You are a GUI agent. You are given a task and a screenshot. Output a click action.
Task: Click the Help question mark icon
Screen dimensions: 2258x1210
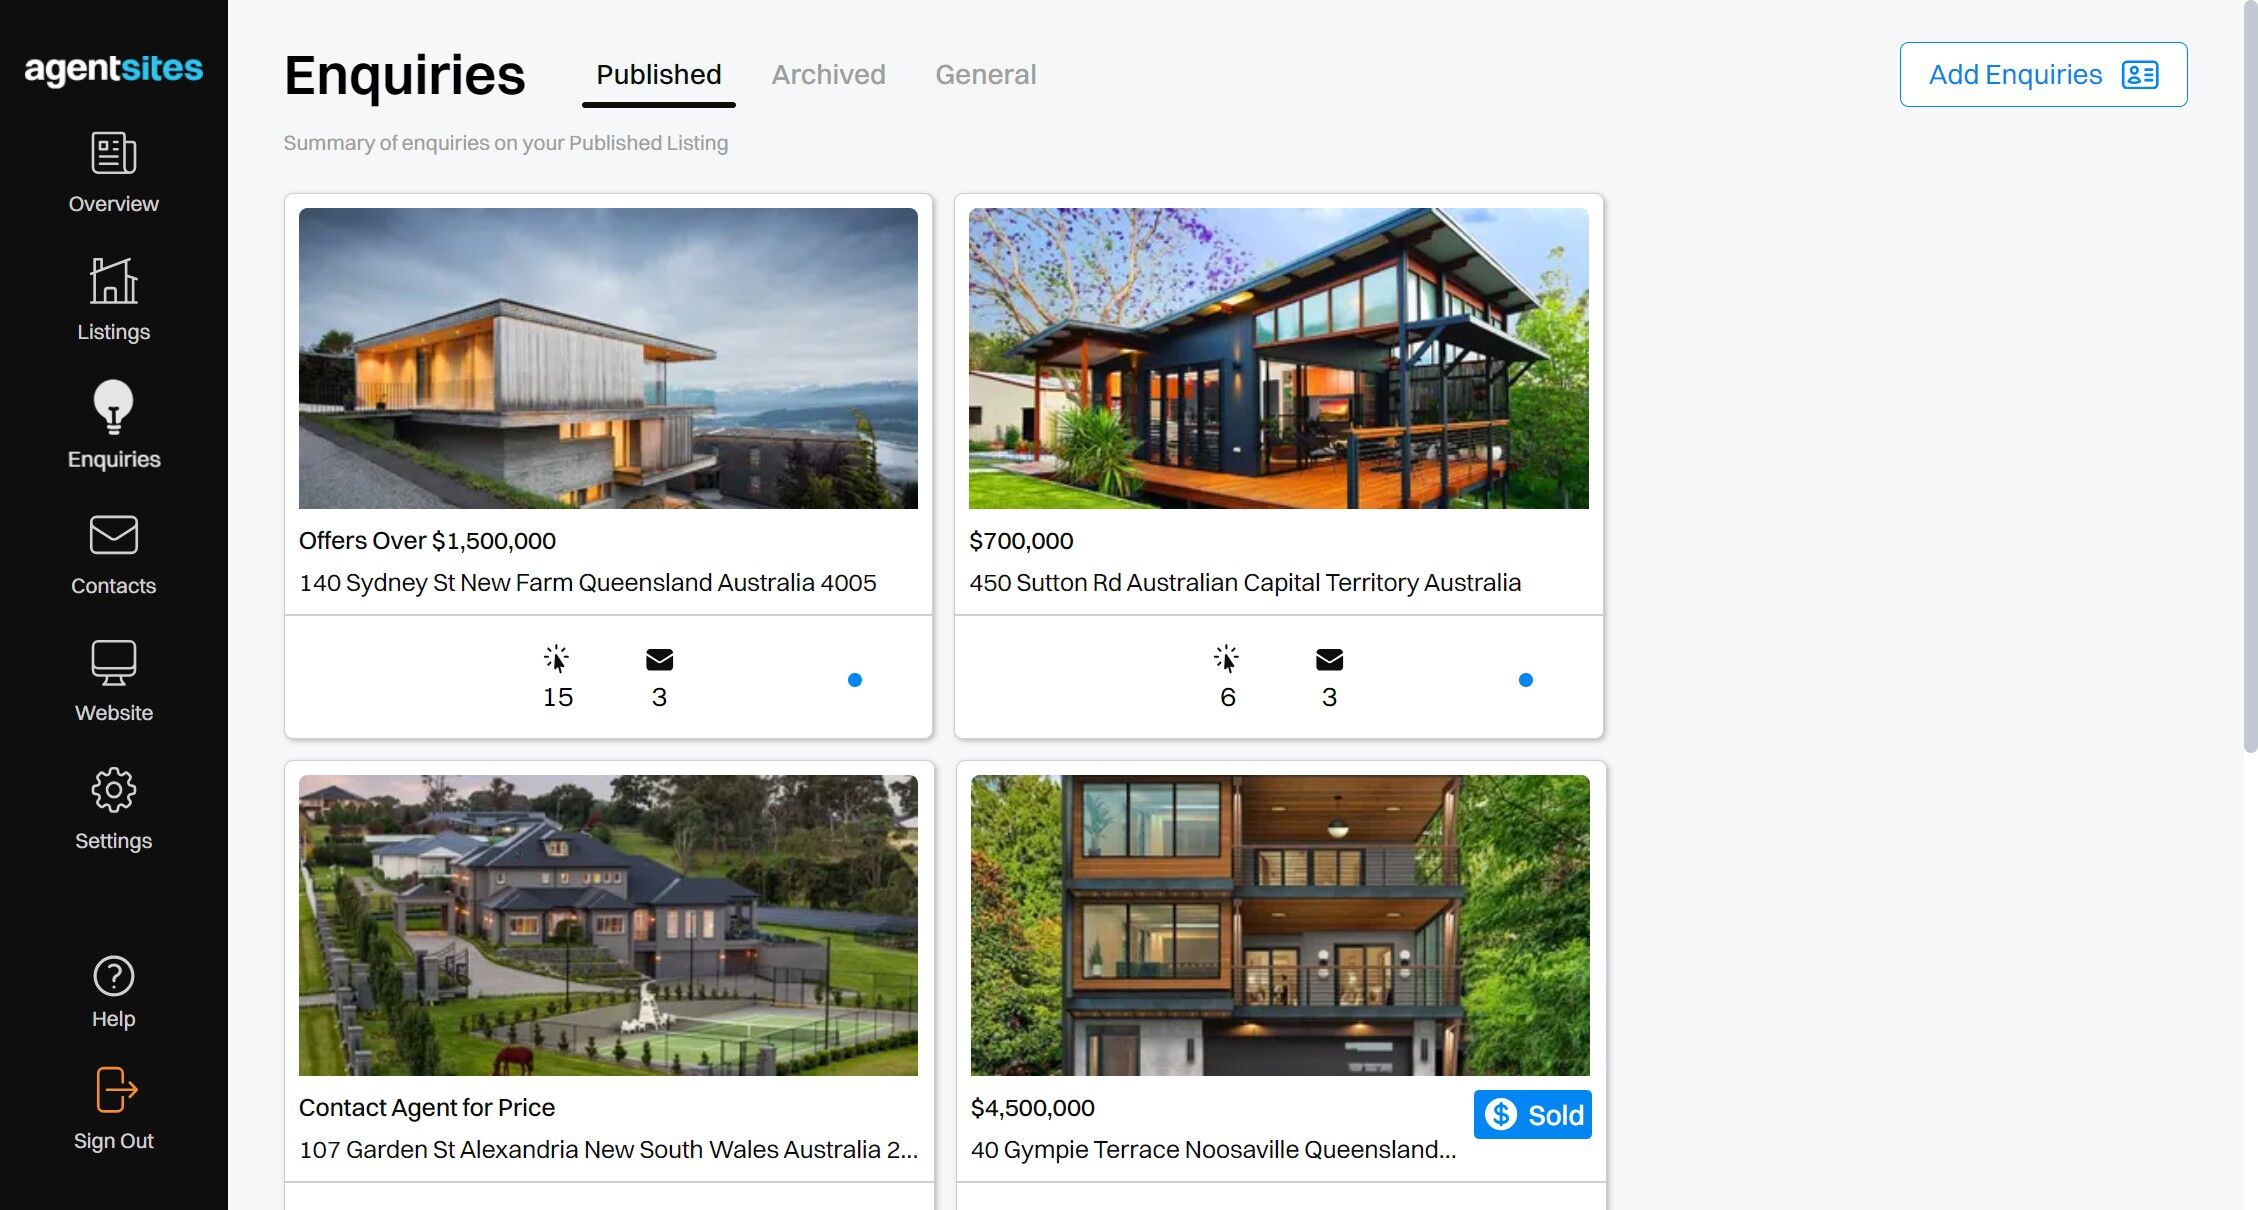pos(113,976)
